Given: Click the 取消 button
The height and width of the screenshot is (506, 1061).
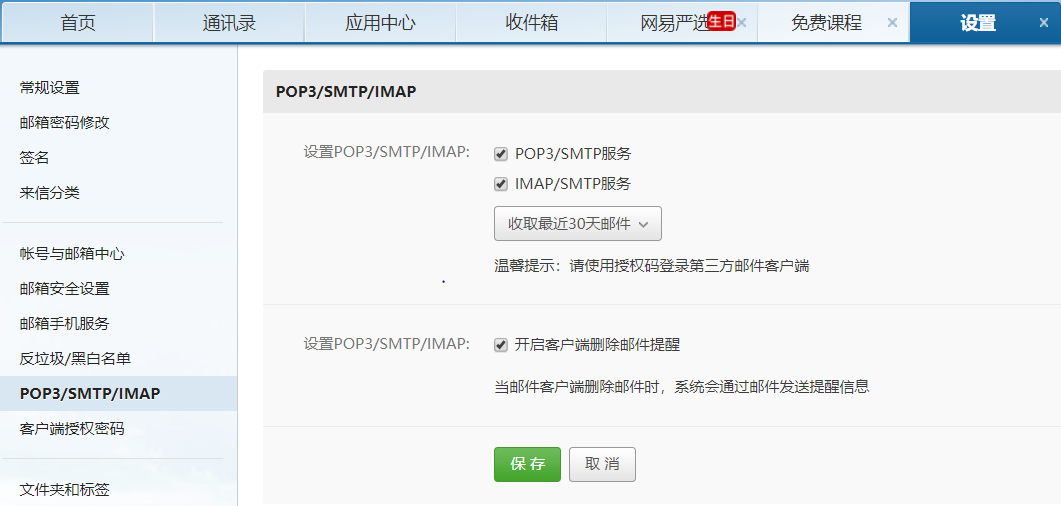Looking at the screenshot, I should pyautogui.click(x=602, y=464).
